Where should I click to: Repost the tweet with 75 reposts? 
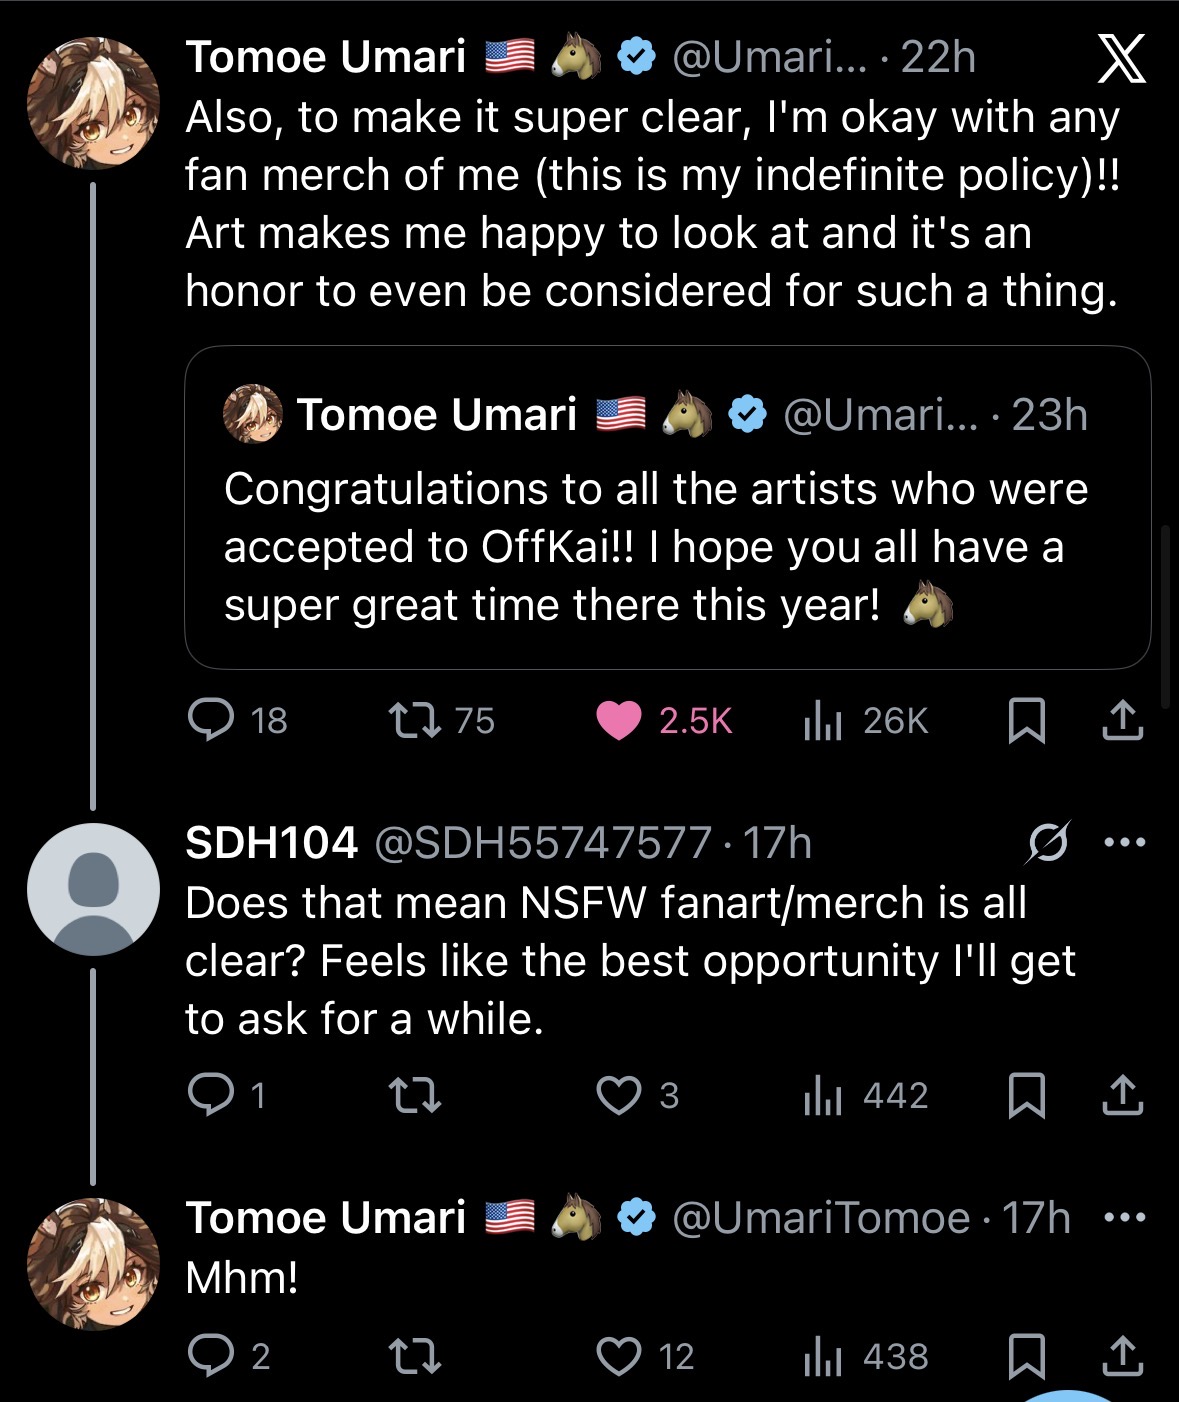(414, 720)
